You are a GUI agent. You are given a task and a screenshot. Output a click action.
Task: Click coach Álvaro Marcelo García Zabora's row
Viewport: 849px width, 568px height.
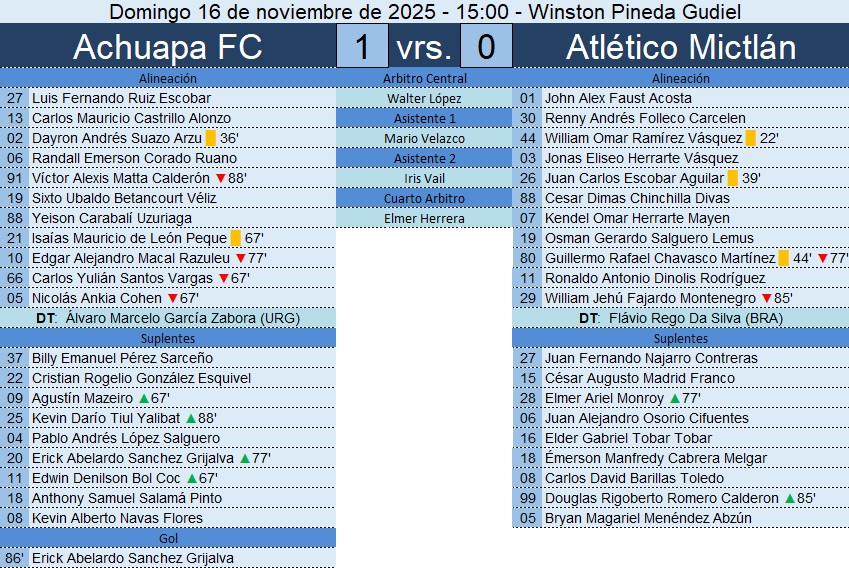pyautogui.click(x=168, y=318)
